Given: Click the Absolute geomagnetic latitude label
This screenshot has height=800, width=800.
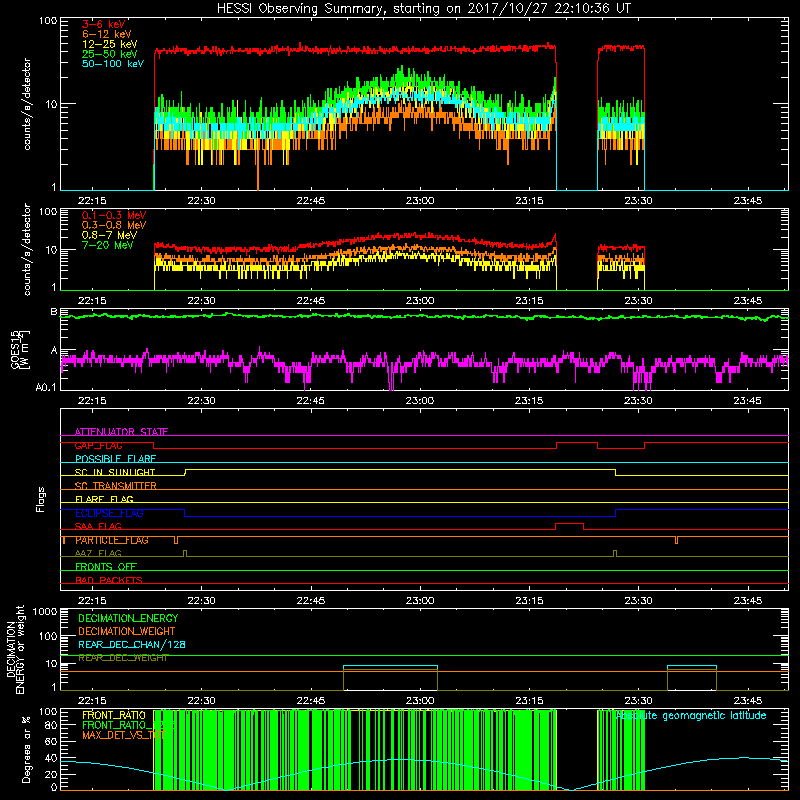Looking at the screenshot, I should [691, 716].
